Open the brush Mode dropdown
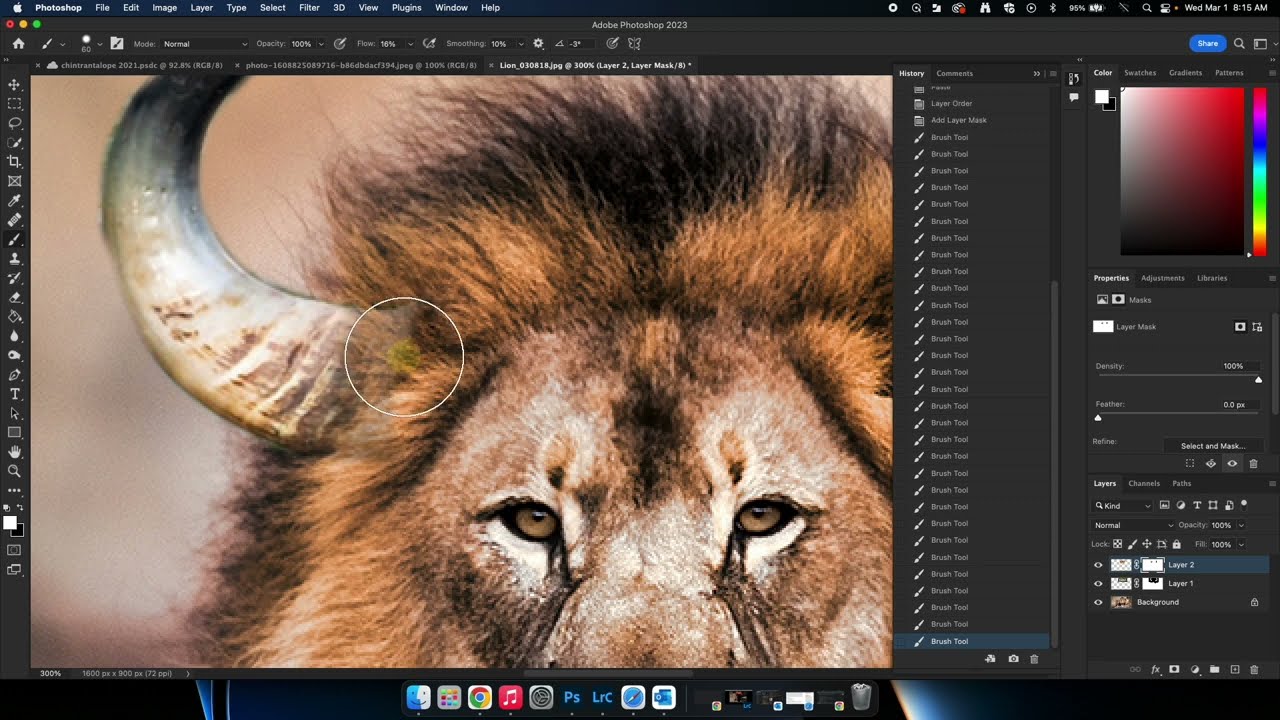Viewport: 1280px width, 720px height. (x=205, y=44)
